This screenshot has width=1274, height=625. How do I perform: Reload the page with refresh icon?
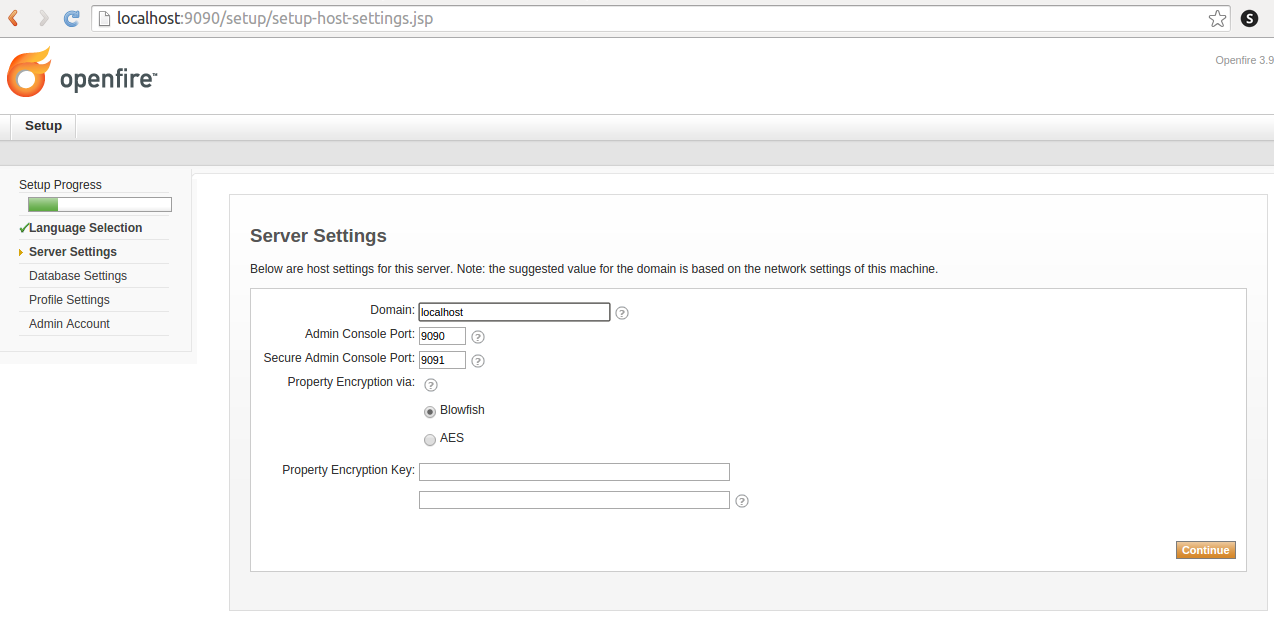tap(71, 18)
